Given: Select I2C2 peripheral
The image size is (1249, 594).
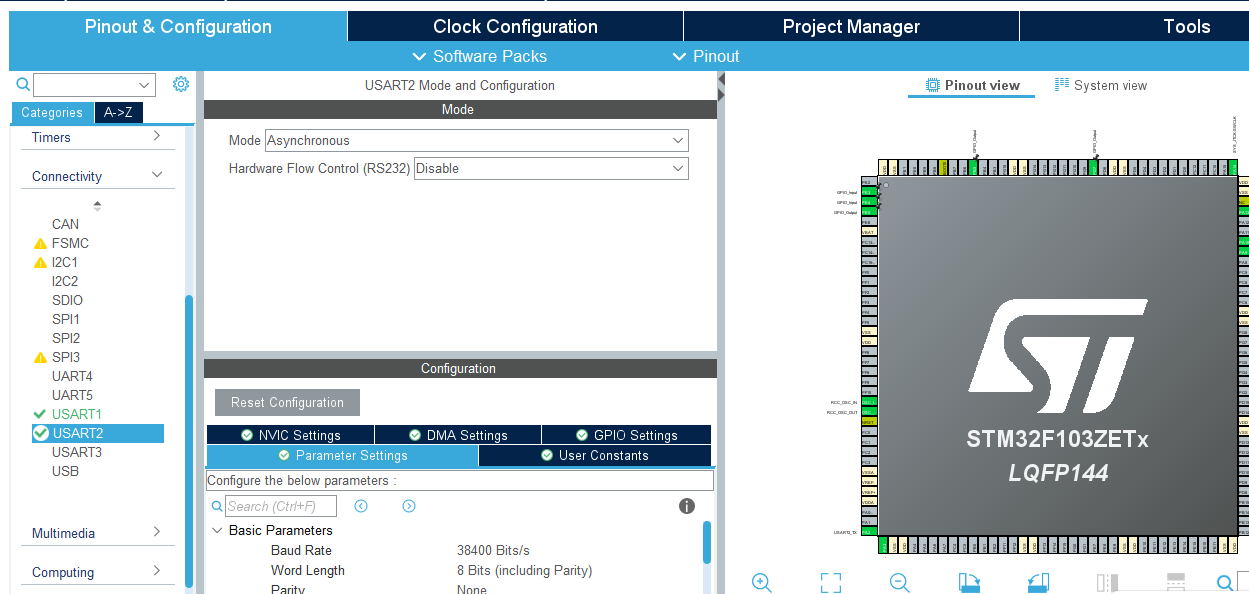Looking at the screenshot, I should [x=65, y=281].
